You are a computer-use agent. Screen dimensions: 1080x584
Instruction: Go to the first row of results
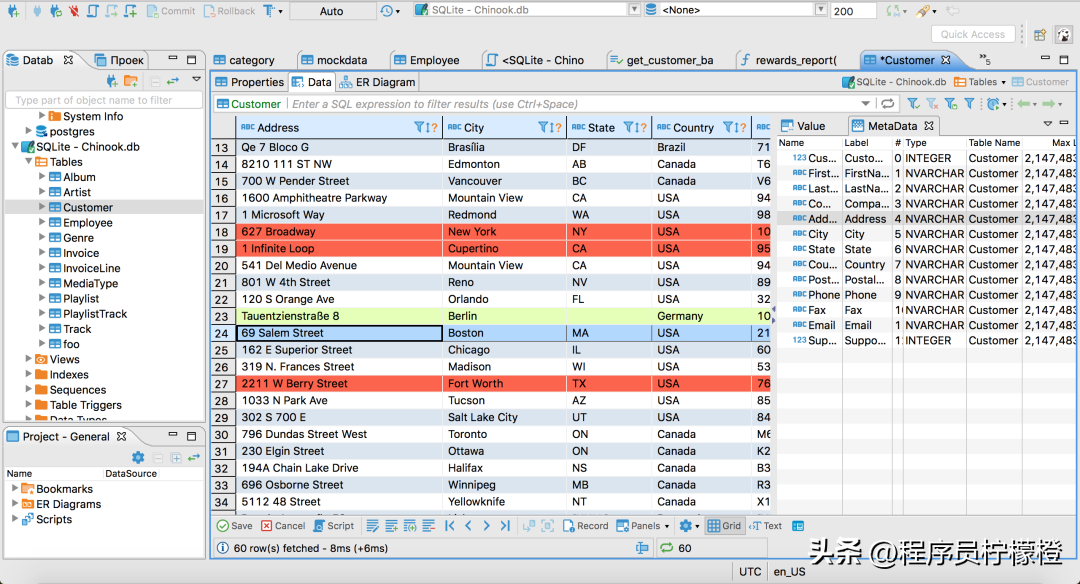[450, 526]
